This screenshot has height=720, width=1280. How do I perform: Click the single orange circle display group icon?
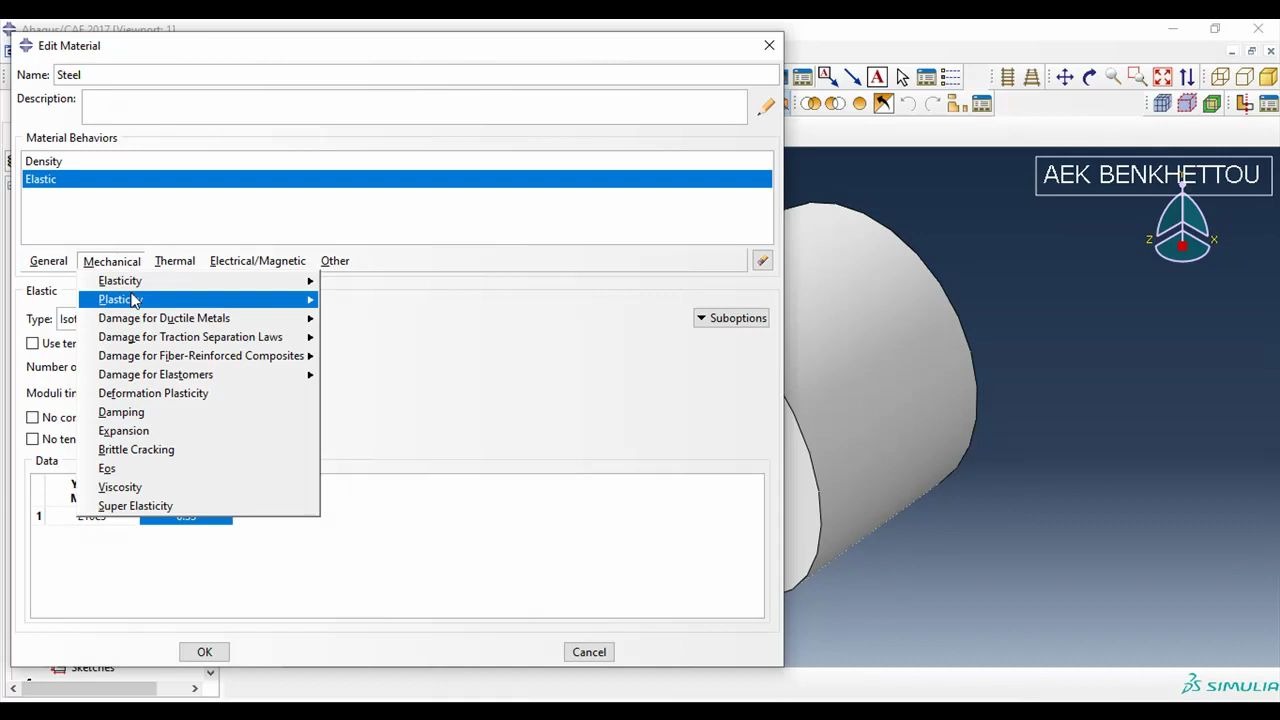(x=859, y=103)
